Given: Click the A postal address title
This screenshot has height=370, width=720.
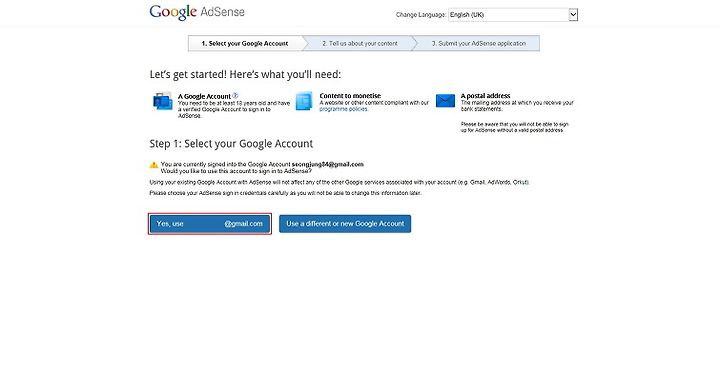Looking at the screenshot, I should 485,95.
